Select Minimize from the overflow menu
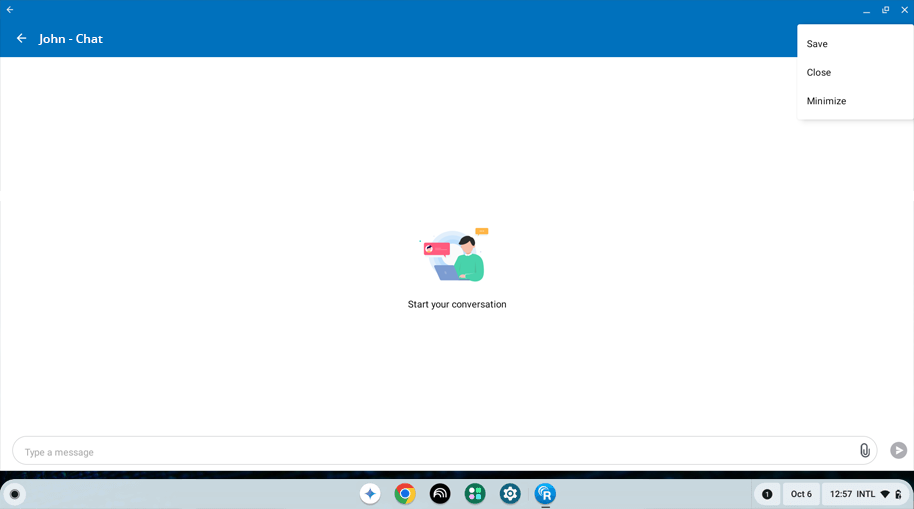 pyautogui.click(x=855, y=101)
